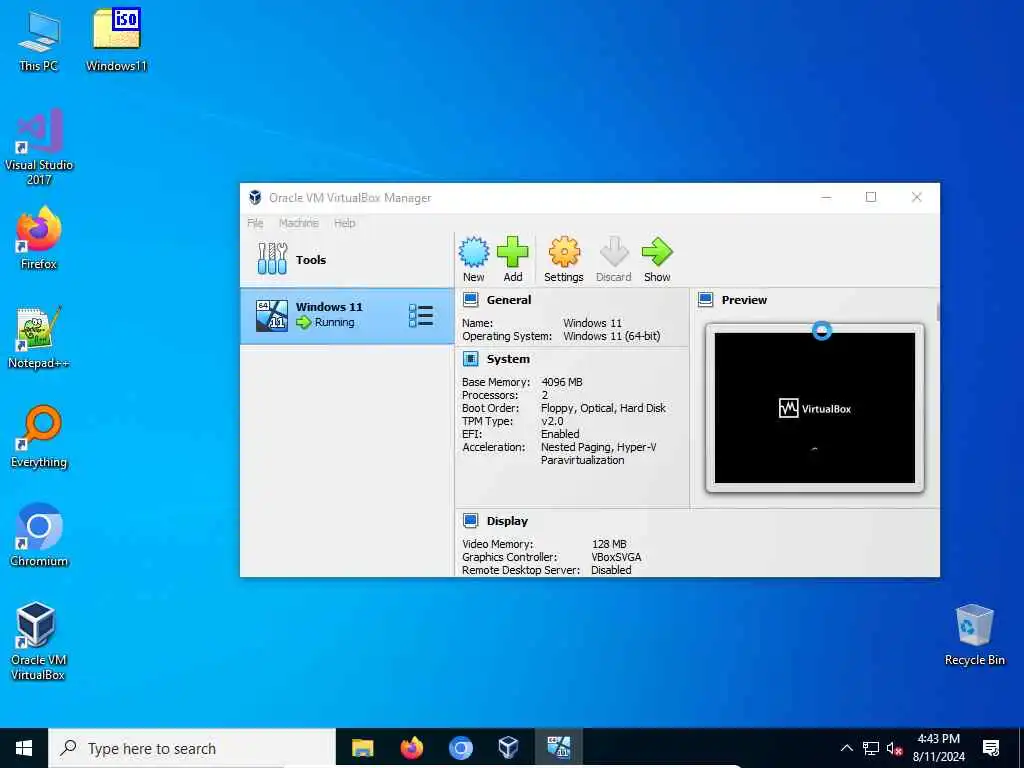Open Settings gear in VirtualBox toolbar

pyautogui.click(x=564, y=252)
